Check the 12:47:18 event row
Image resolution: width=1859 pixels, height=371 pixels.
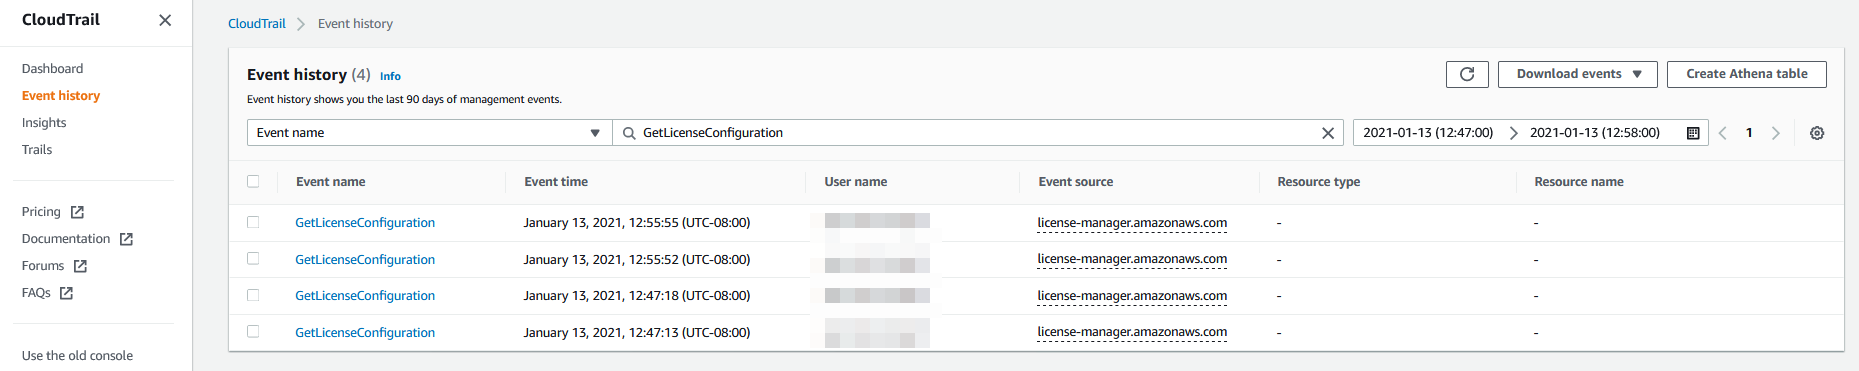pyautogui.click(x=253, y=295)
